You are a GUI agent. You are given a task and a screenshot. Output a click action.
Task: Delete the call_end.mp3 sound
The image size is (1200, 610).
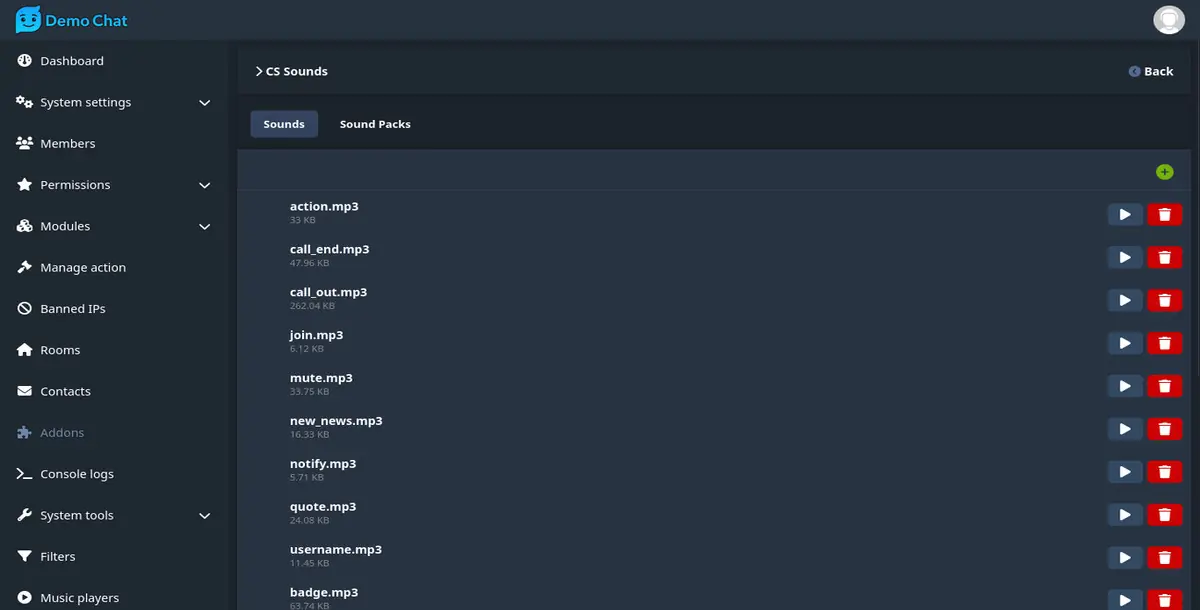coord(1164,257)
